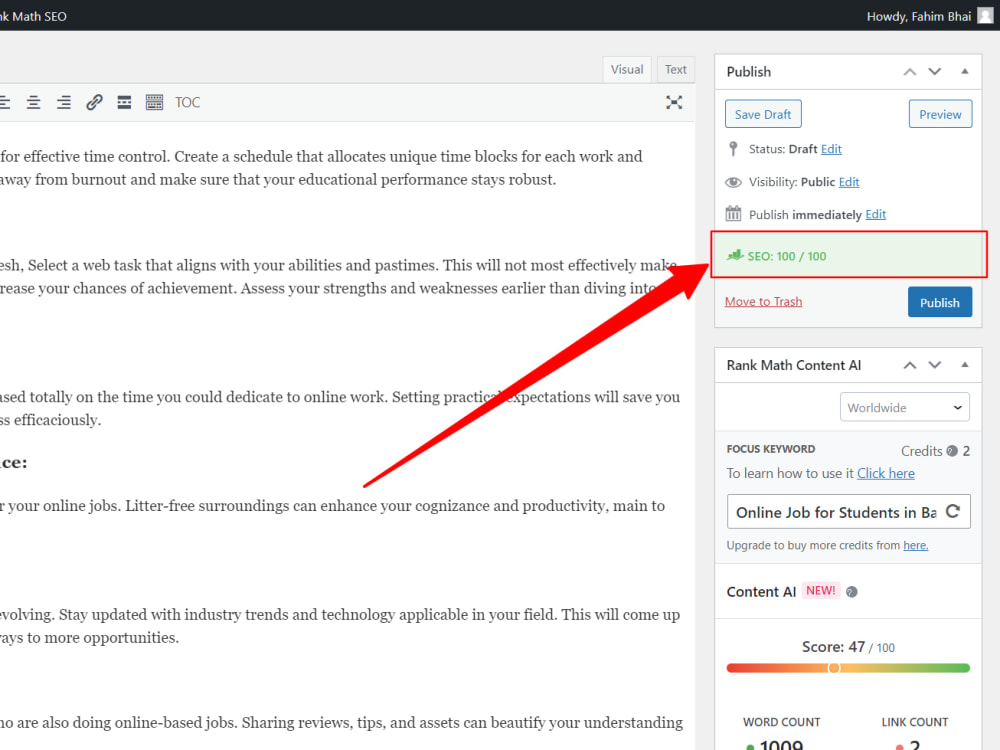The height and width of the screenshot is (750, 1000).
Task: Click the user avatar in admin bar
Action: click(x=985, y=16)
